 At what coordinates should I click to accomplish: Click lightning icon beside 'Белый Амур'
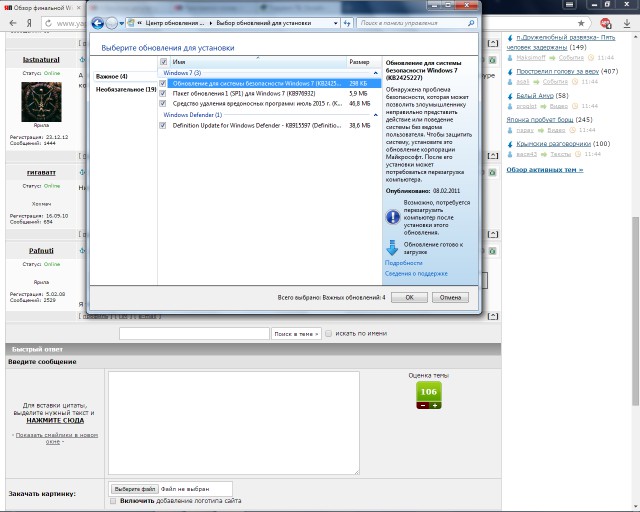[x=510, y=96]
